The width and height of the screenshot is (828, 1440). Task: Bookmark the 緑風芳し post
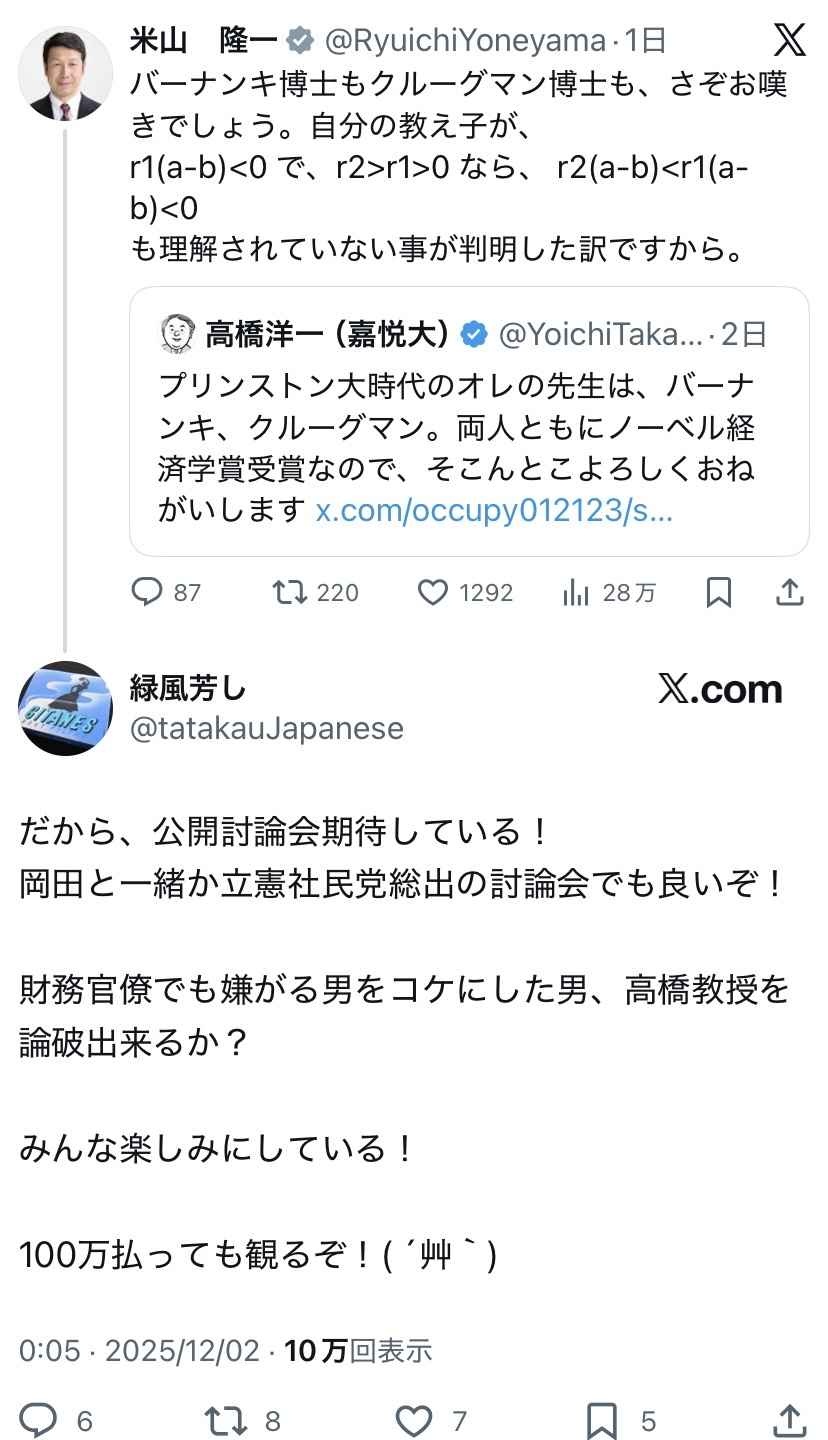click(601, 1419)
